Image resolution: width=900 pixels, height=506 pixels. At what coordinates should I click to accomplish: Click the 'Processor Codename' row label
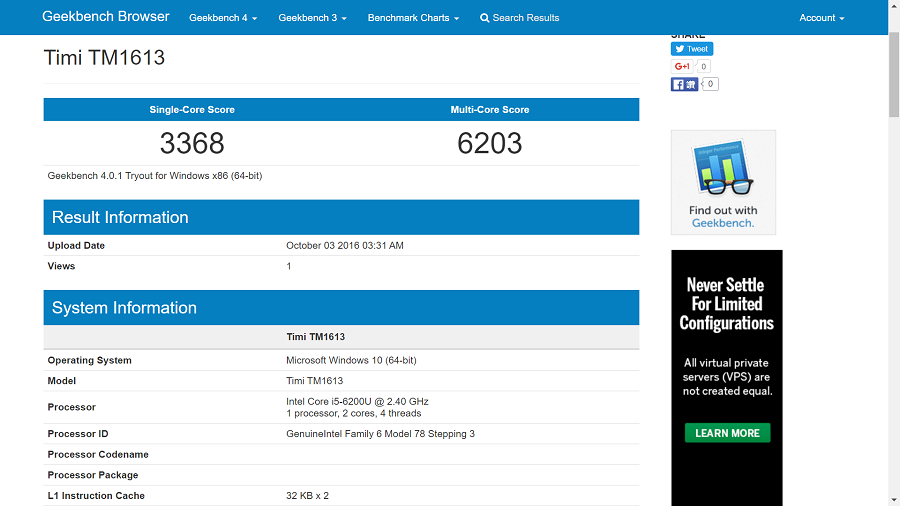coord(98,454)
